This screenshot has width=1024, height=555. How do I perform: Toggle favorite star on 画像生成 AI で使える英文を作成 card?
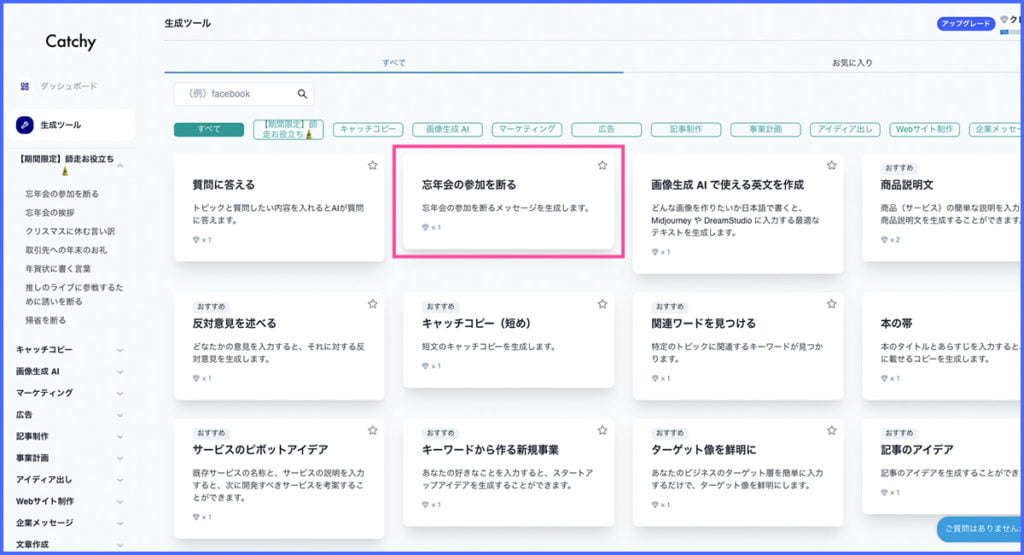(831, 165)
